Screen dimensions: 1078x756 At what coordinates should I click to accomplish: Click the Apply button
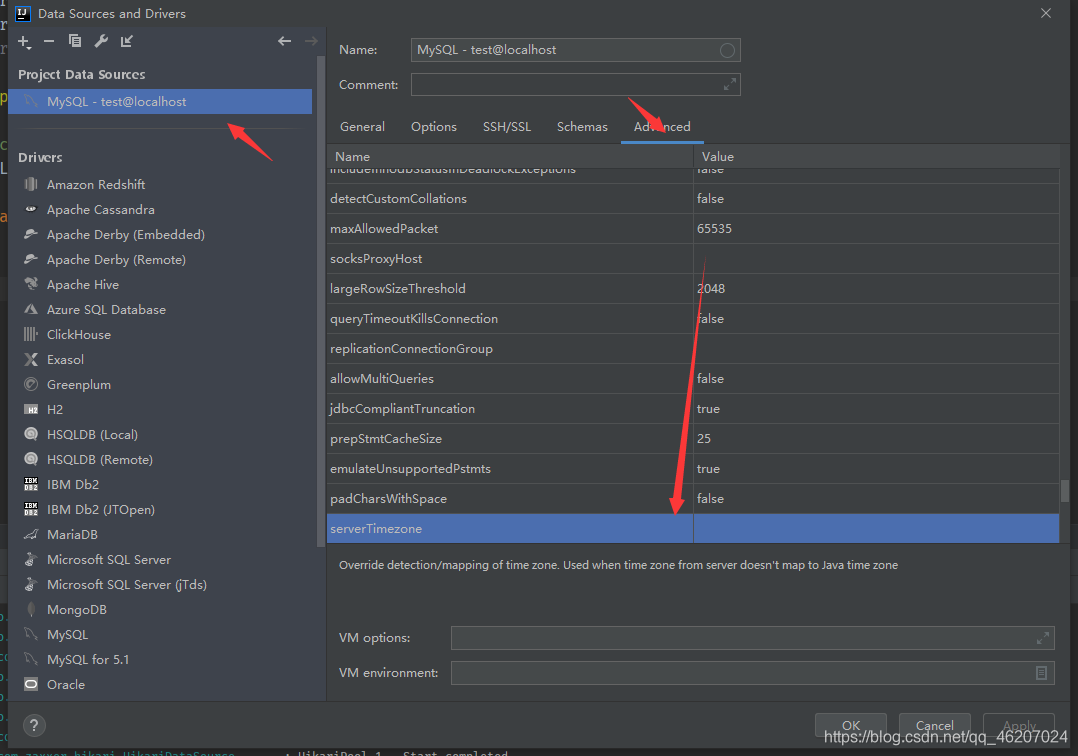point(1019,725)
